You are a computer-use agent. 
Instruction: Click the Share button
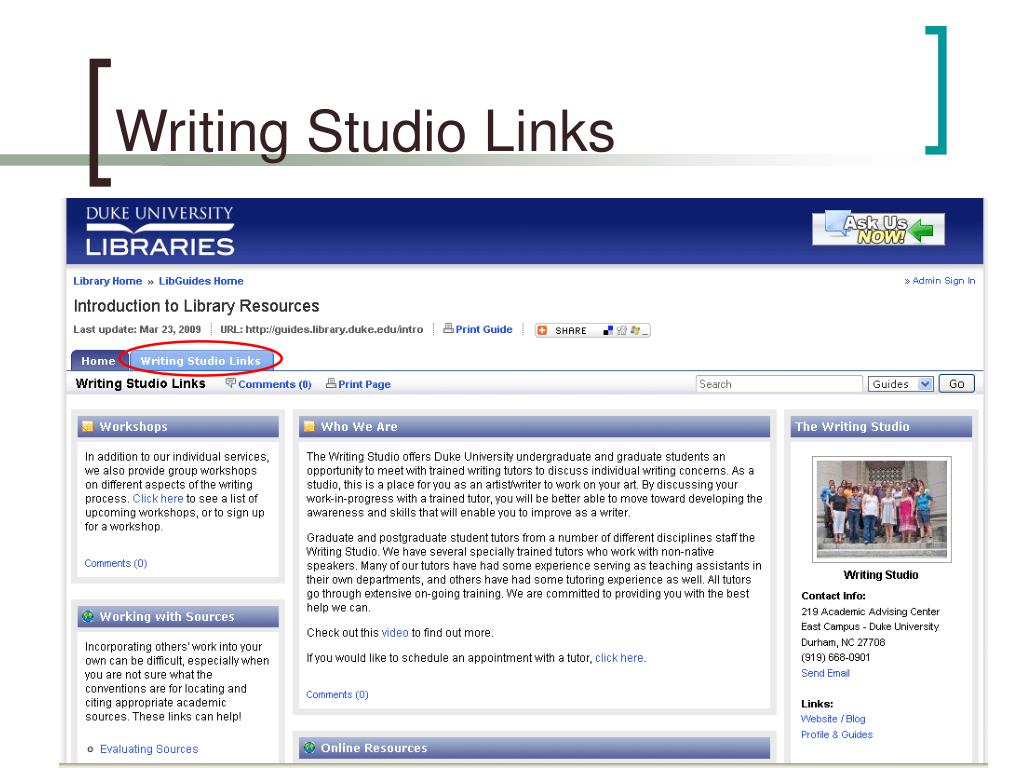592,330
